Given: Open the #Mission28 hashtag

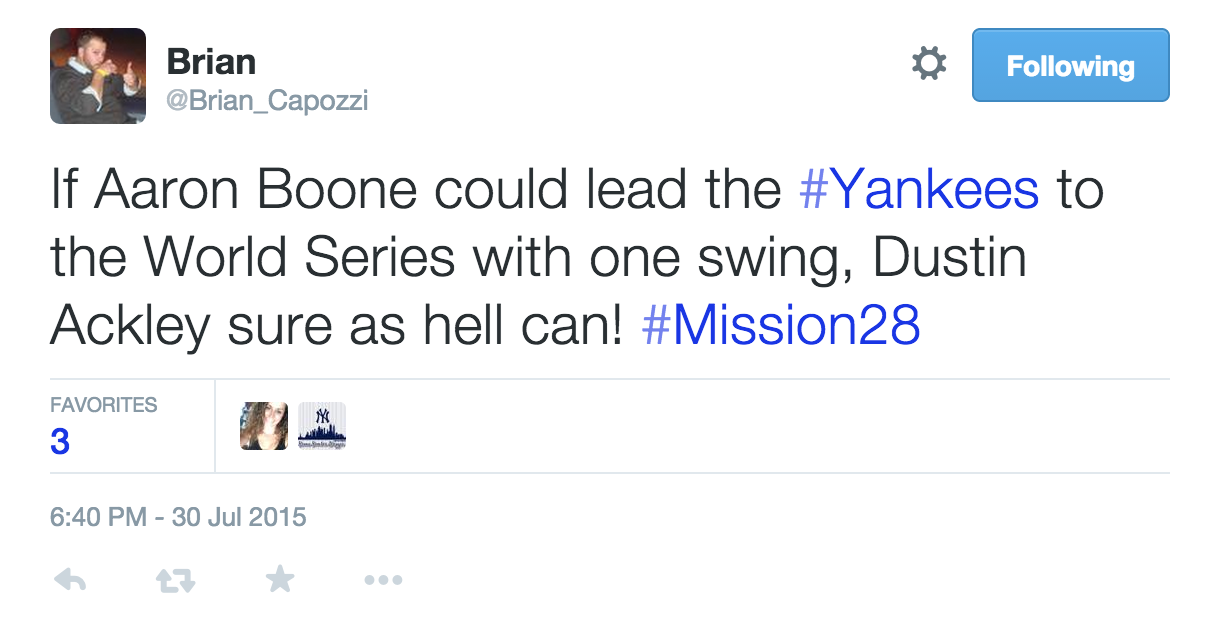Looking at the screenshot, I should [780, 327].
